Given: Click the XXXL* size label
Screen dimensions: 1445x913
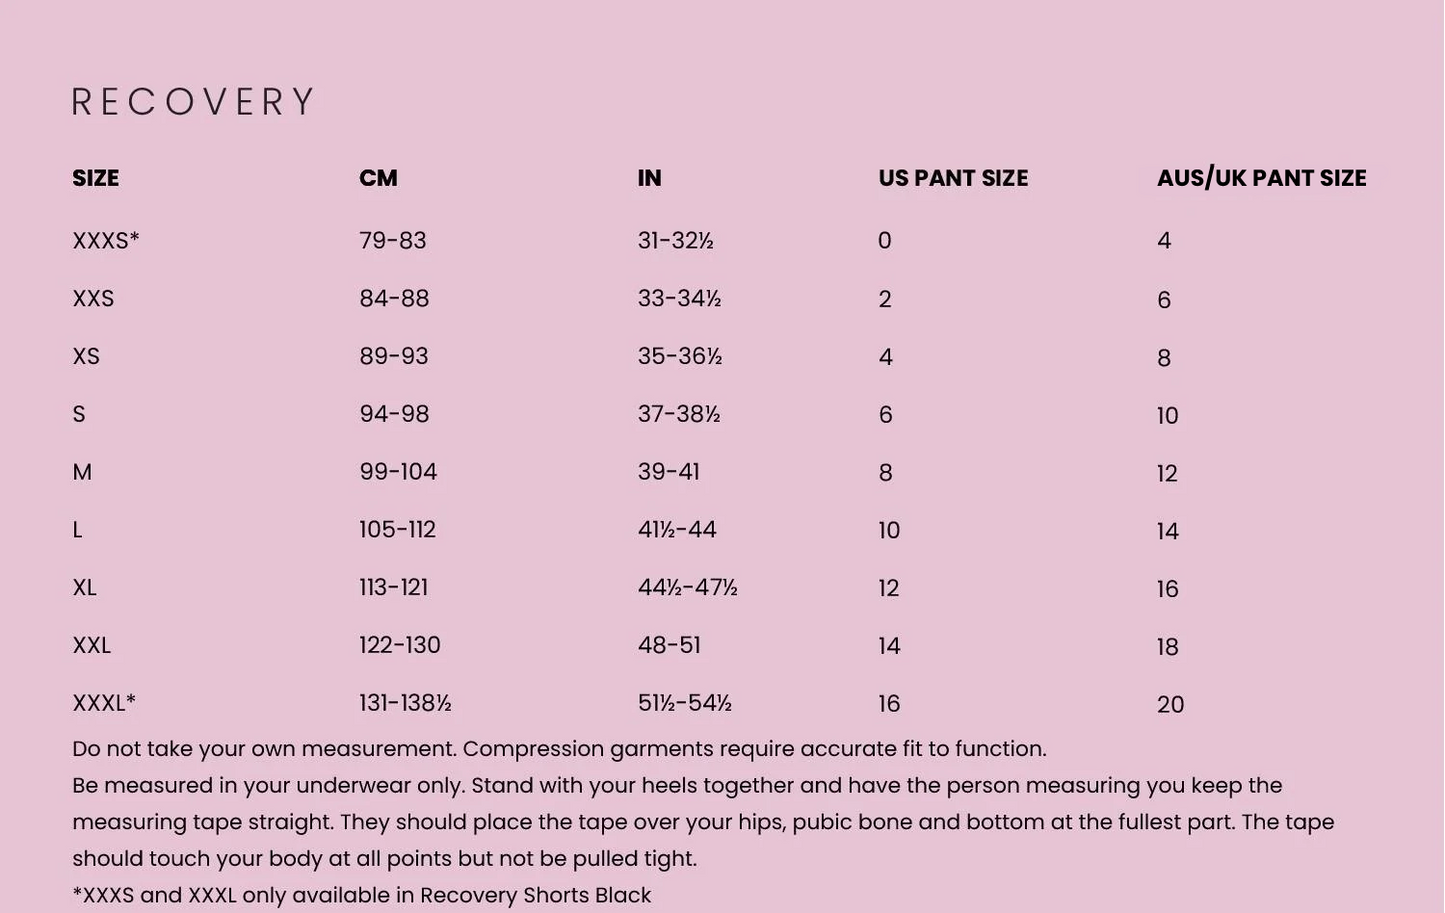Looking at the screenshot, I should coord(103,703).
